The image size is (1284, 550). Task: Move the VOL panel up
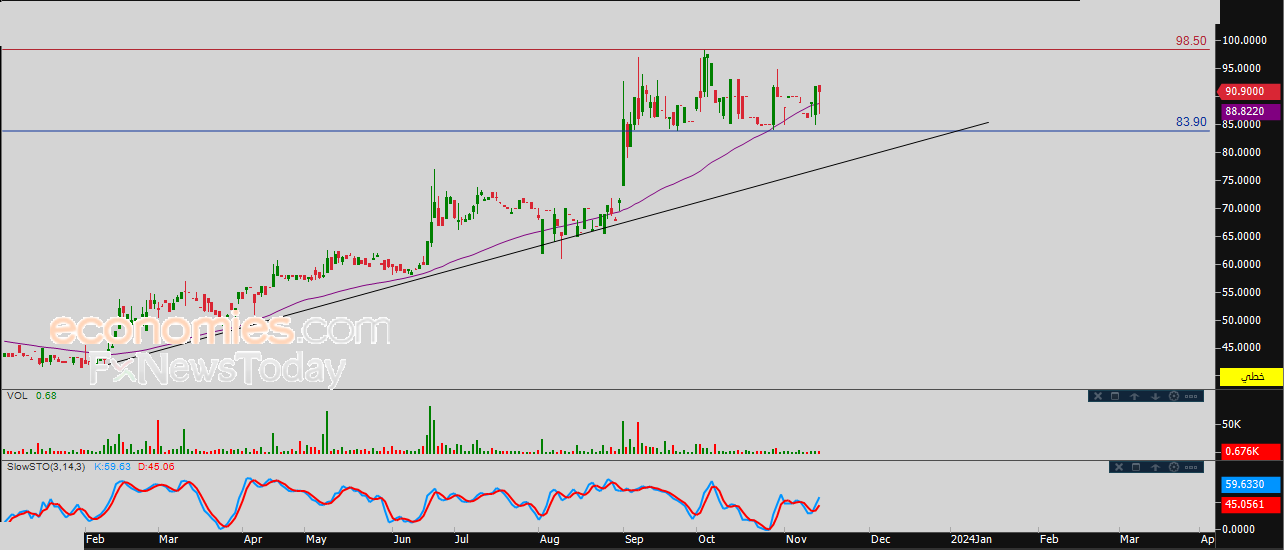[1134, 396]
